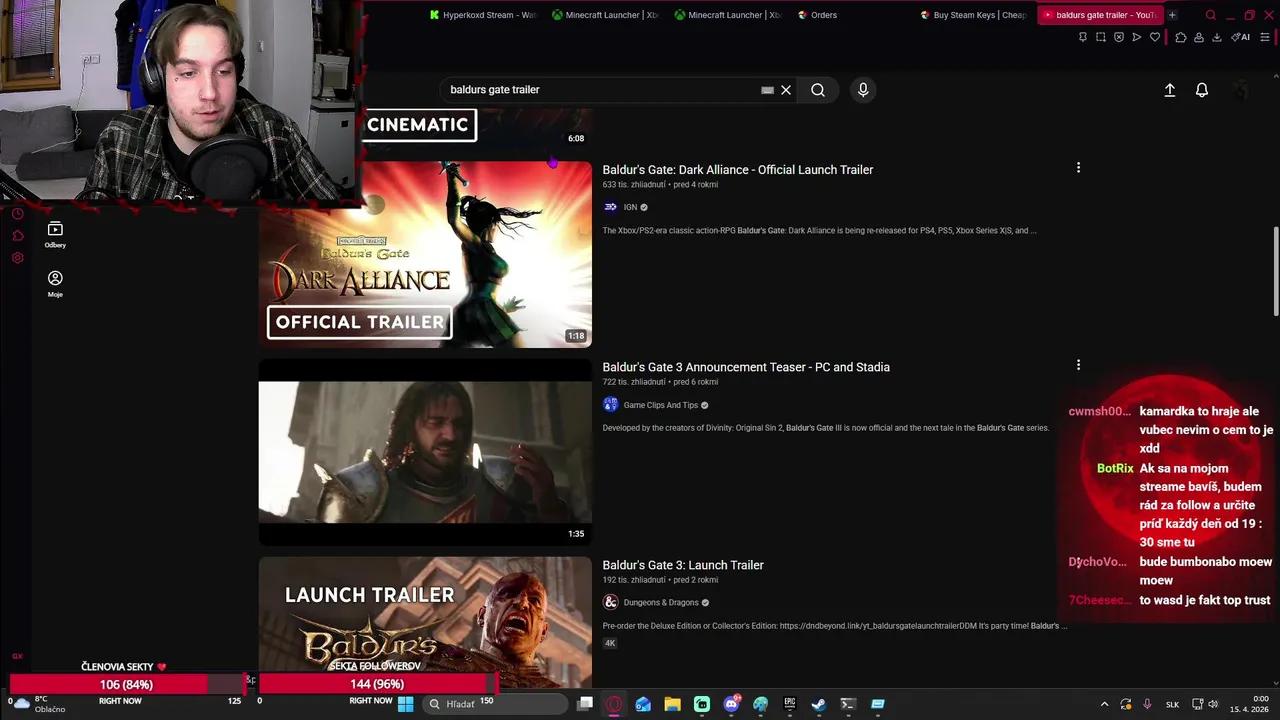This screenshot has height=720, width=1280.
Task: Open the browser profile account icon
Action: 1198,37
